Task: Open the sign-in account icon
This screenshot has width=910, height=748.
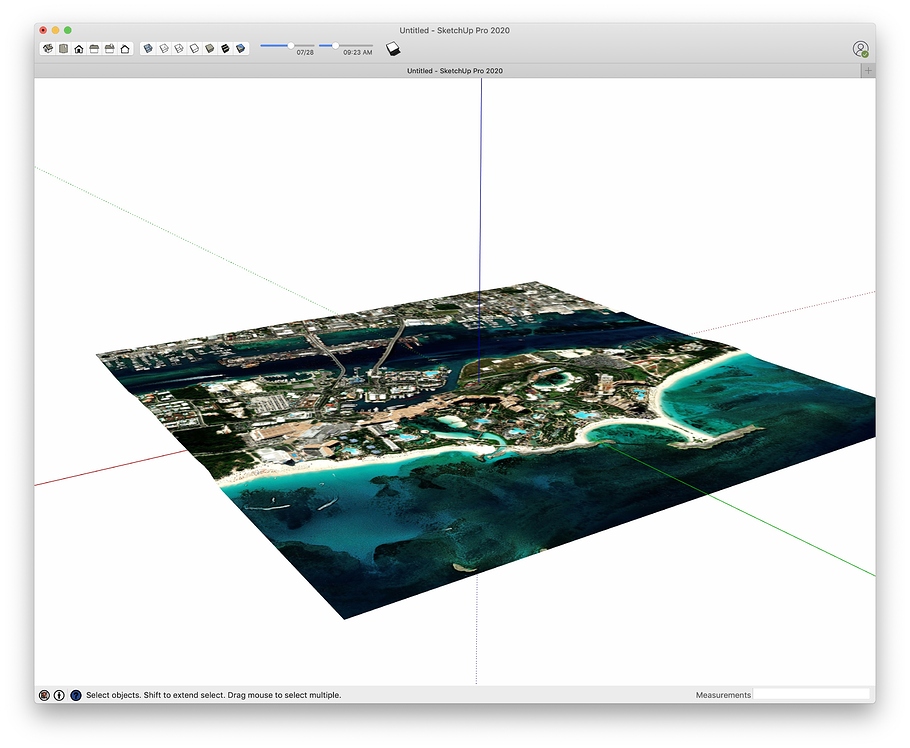Action: click(861, 48)
